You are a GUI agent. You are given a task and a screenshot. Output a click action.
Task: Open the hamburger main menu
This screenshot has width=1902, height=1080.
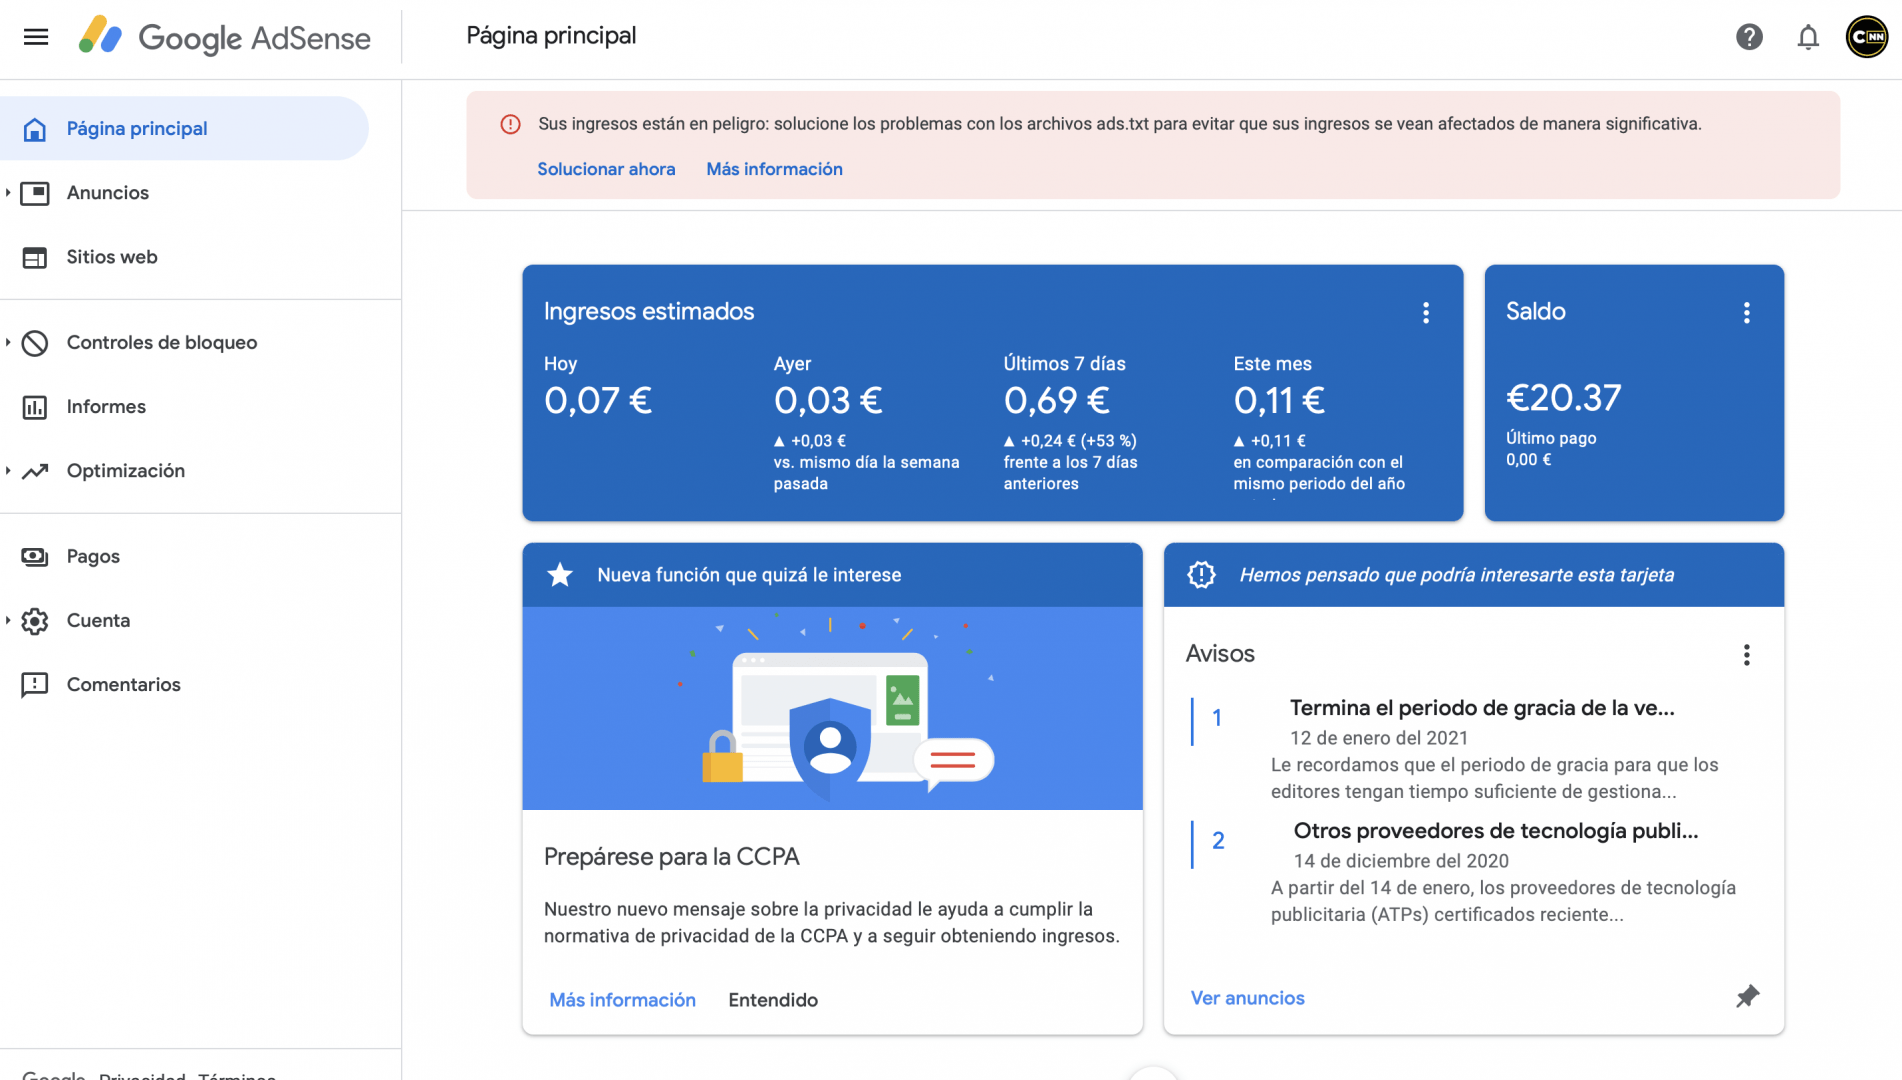click(x=36, y=37)
